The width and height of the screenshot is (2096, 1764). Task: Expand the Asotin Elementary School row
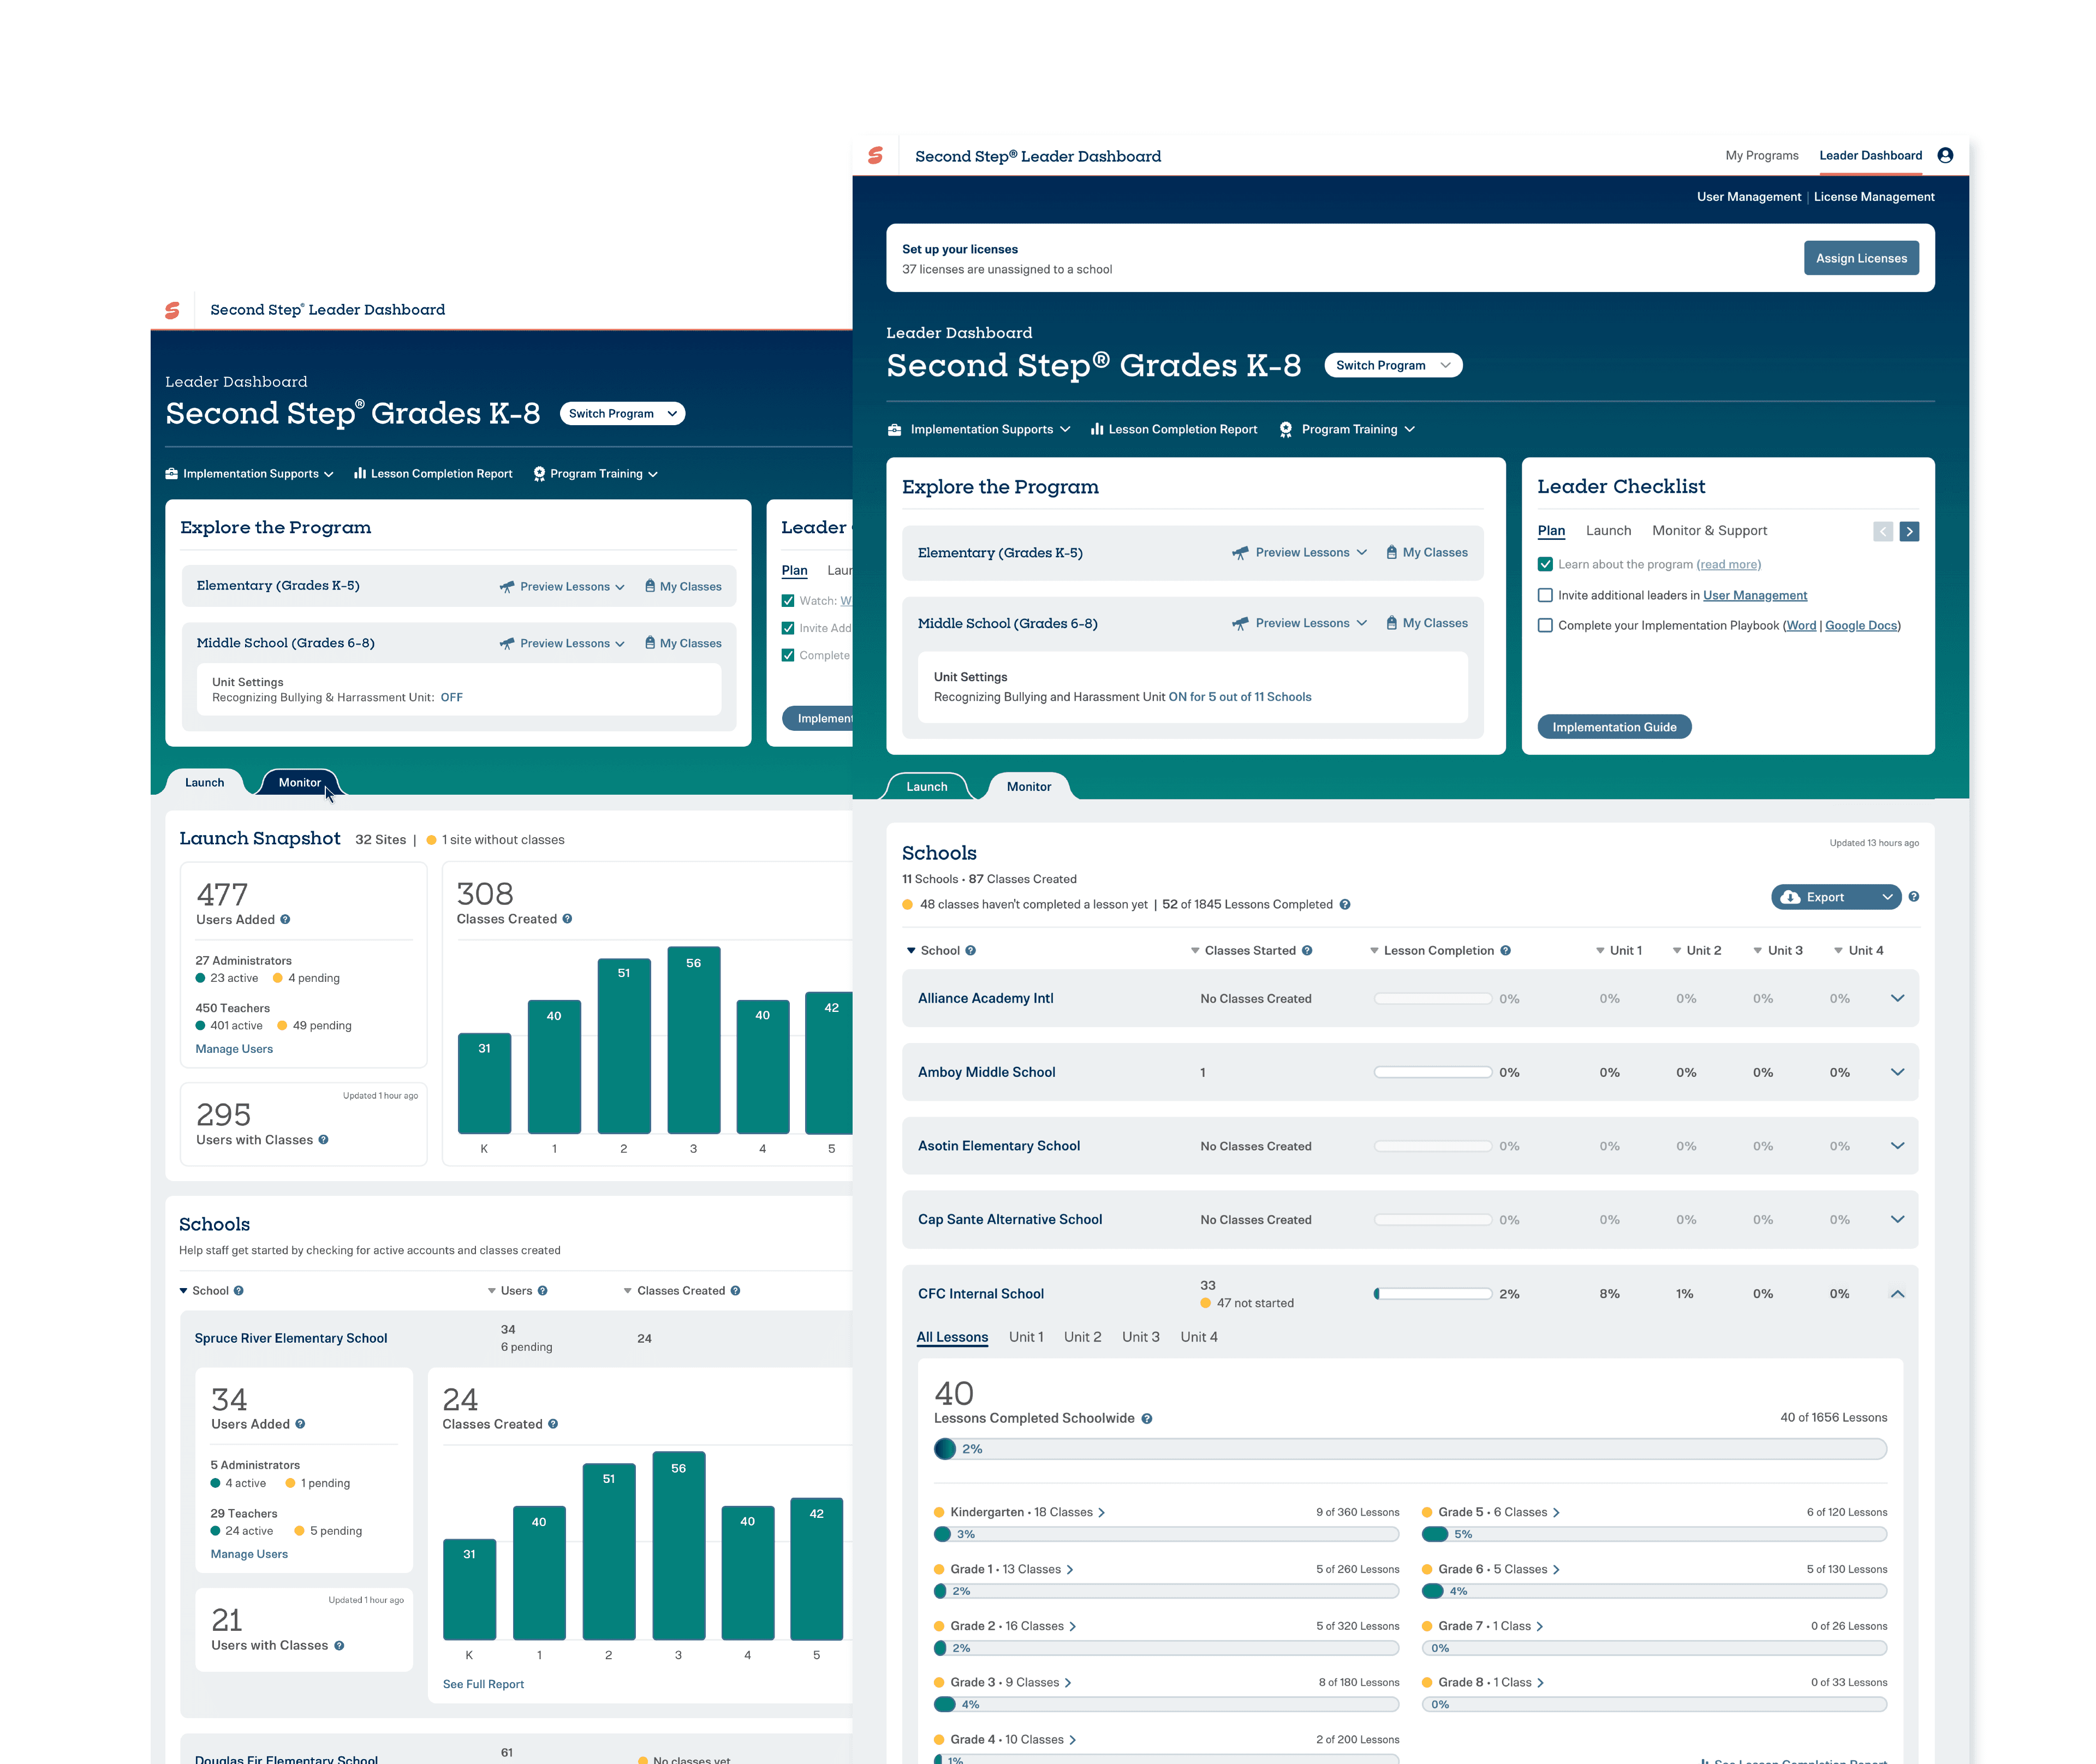click(x=1897, y=1146)
